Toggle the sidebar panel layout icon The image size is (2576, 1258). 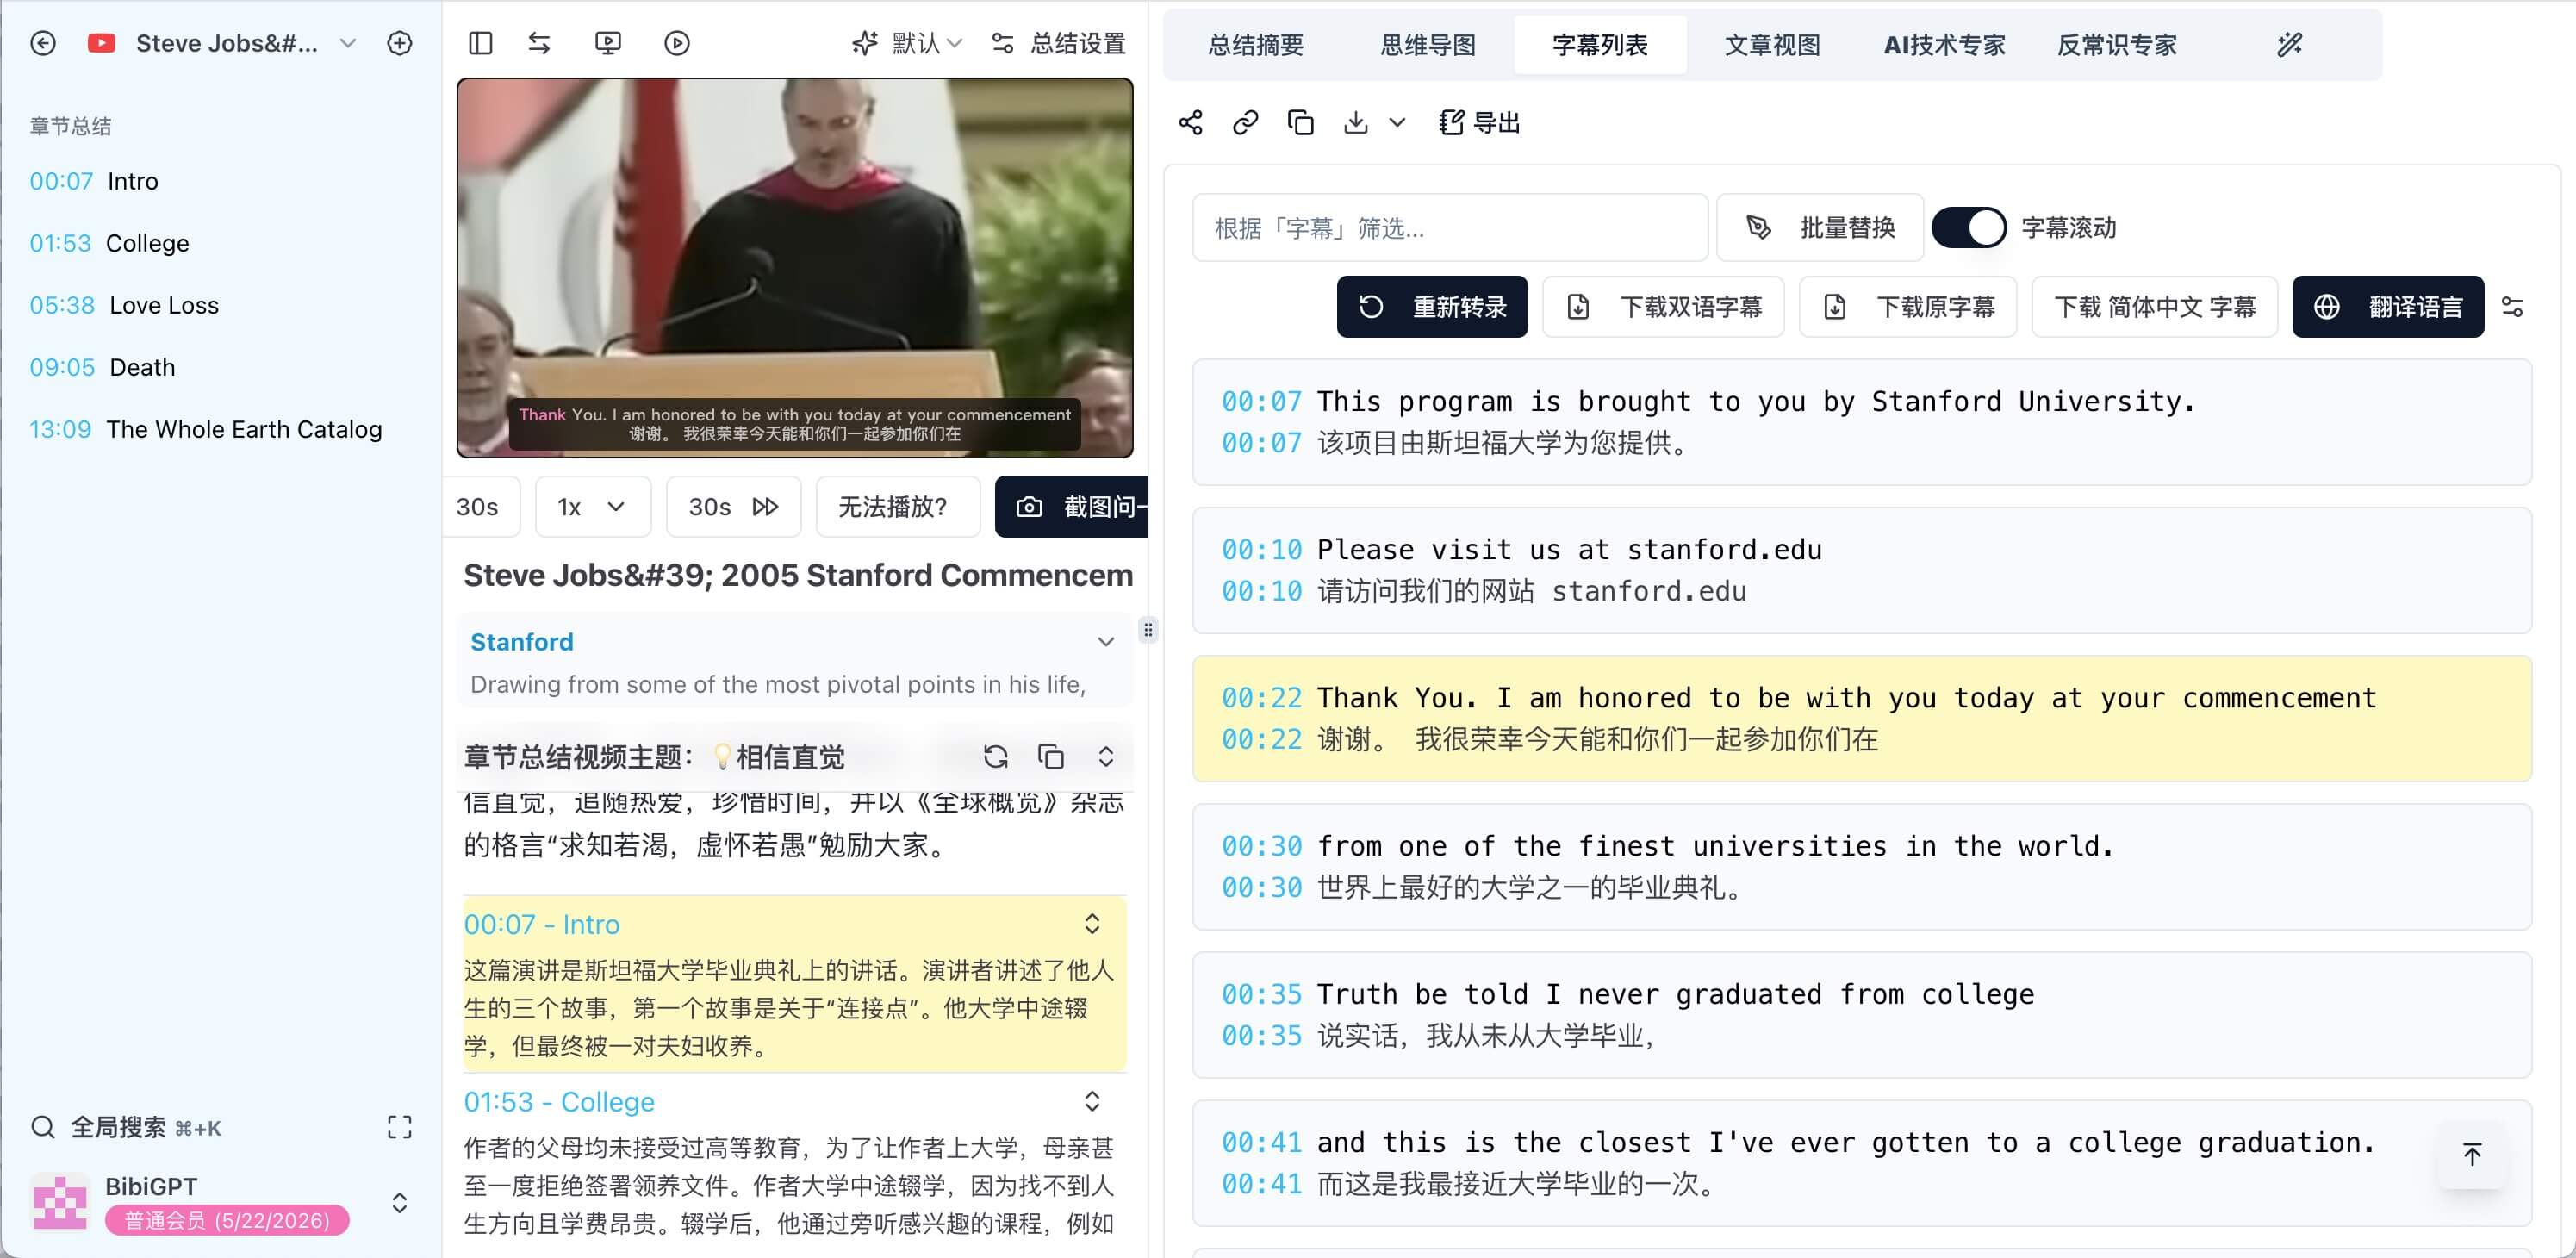[x=482, y=43]
